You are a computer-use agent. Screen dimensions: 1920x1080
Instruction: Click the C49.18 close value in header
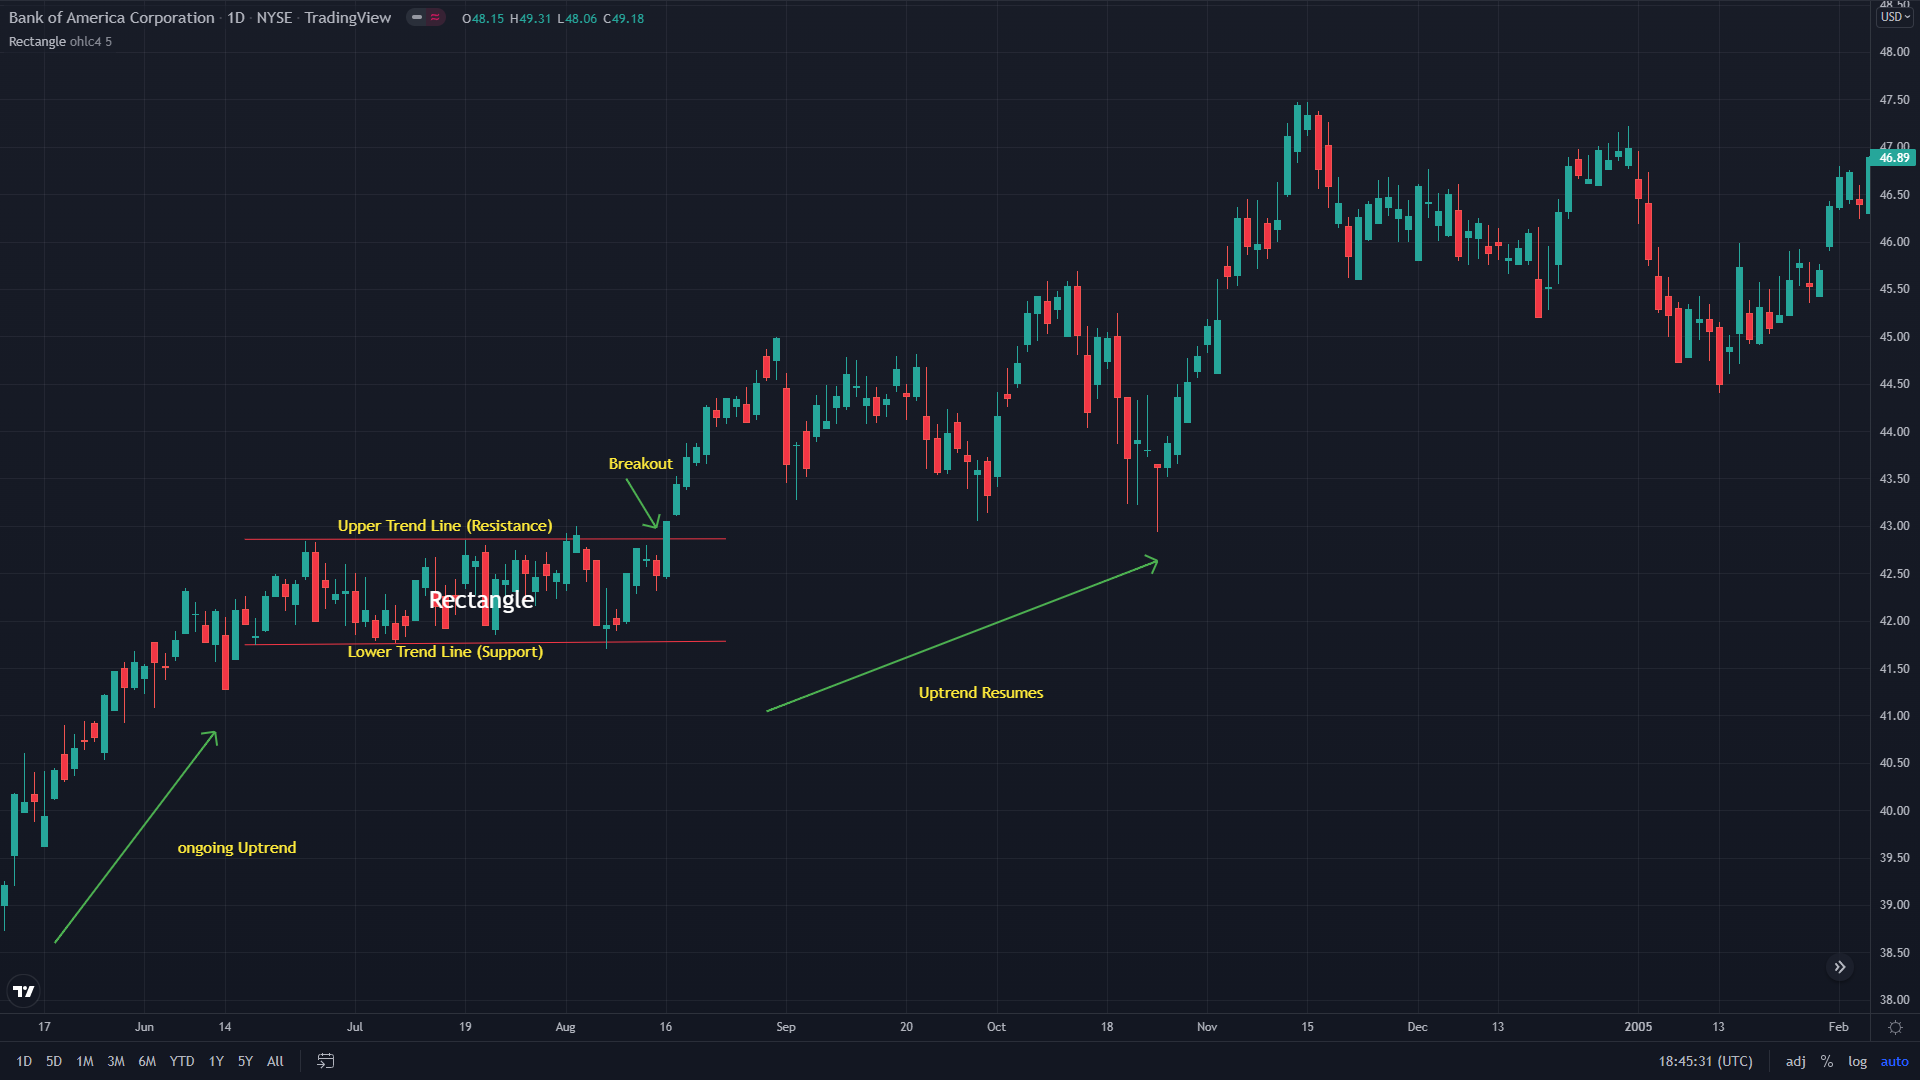click(624, 18)
